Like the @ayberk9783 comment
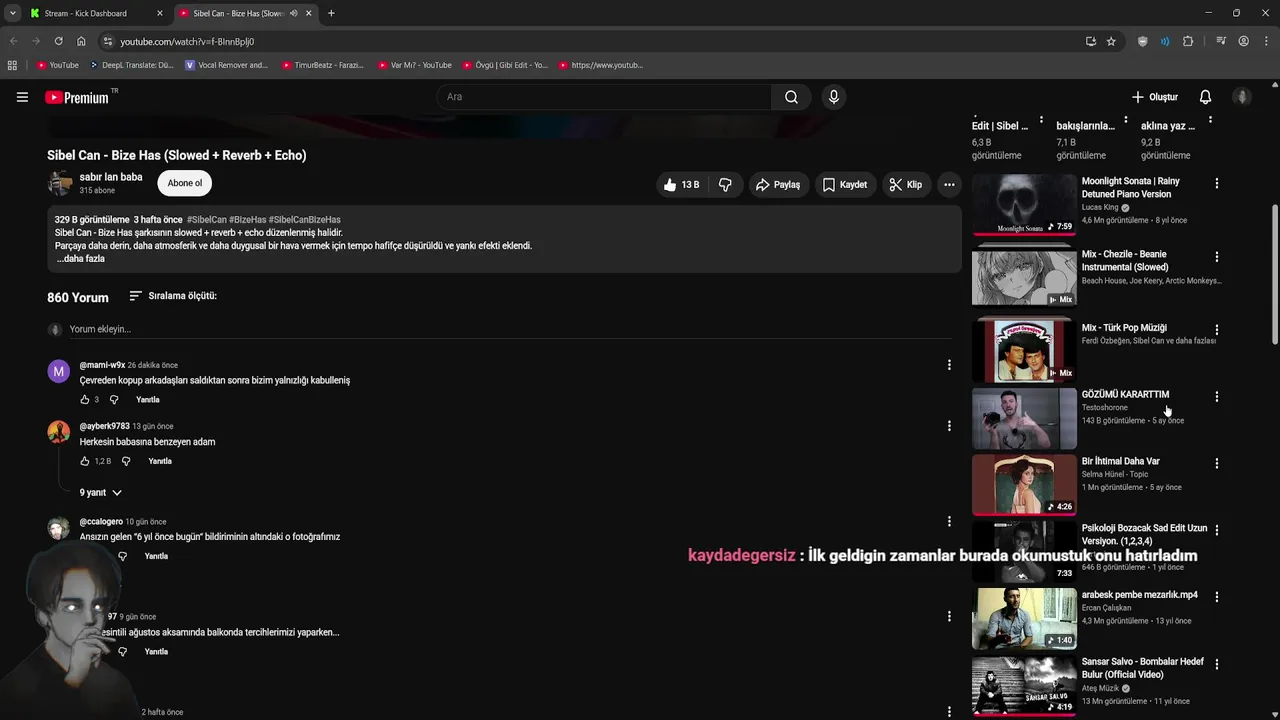1280x720 pixels. click(x=85, y=461)
